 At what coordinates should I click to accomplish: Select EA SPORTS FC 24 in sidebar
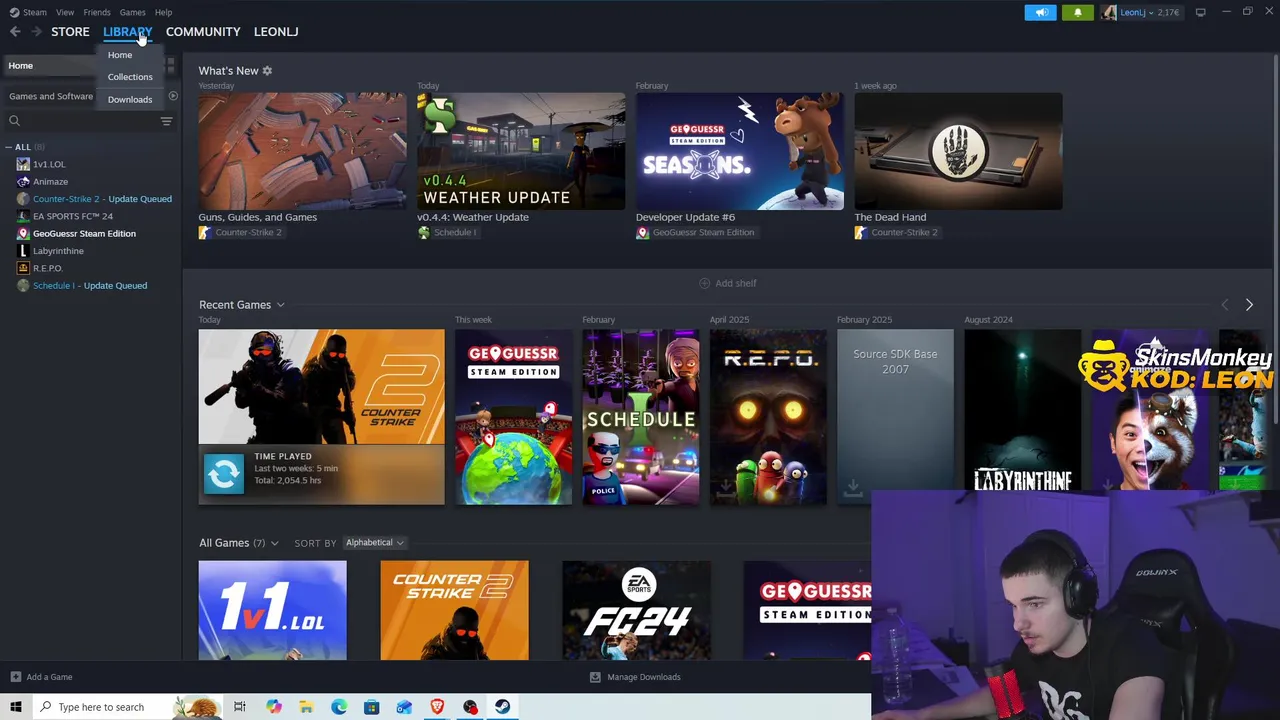pos(73,216)
